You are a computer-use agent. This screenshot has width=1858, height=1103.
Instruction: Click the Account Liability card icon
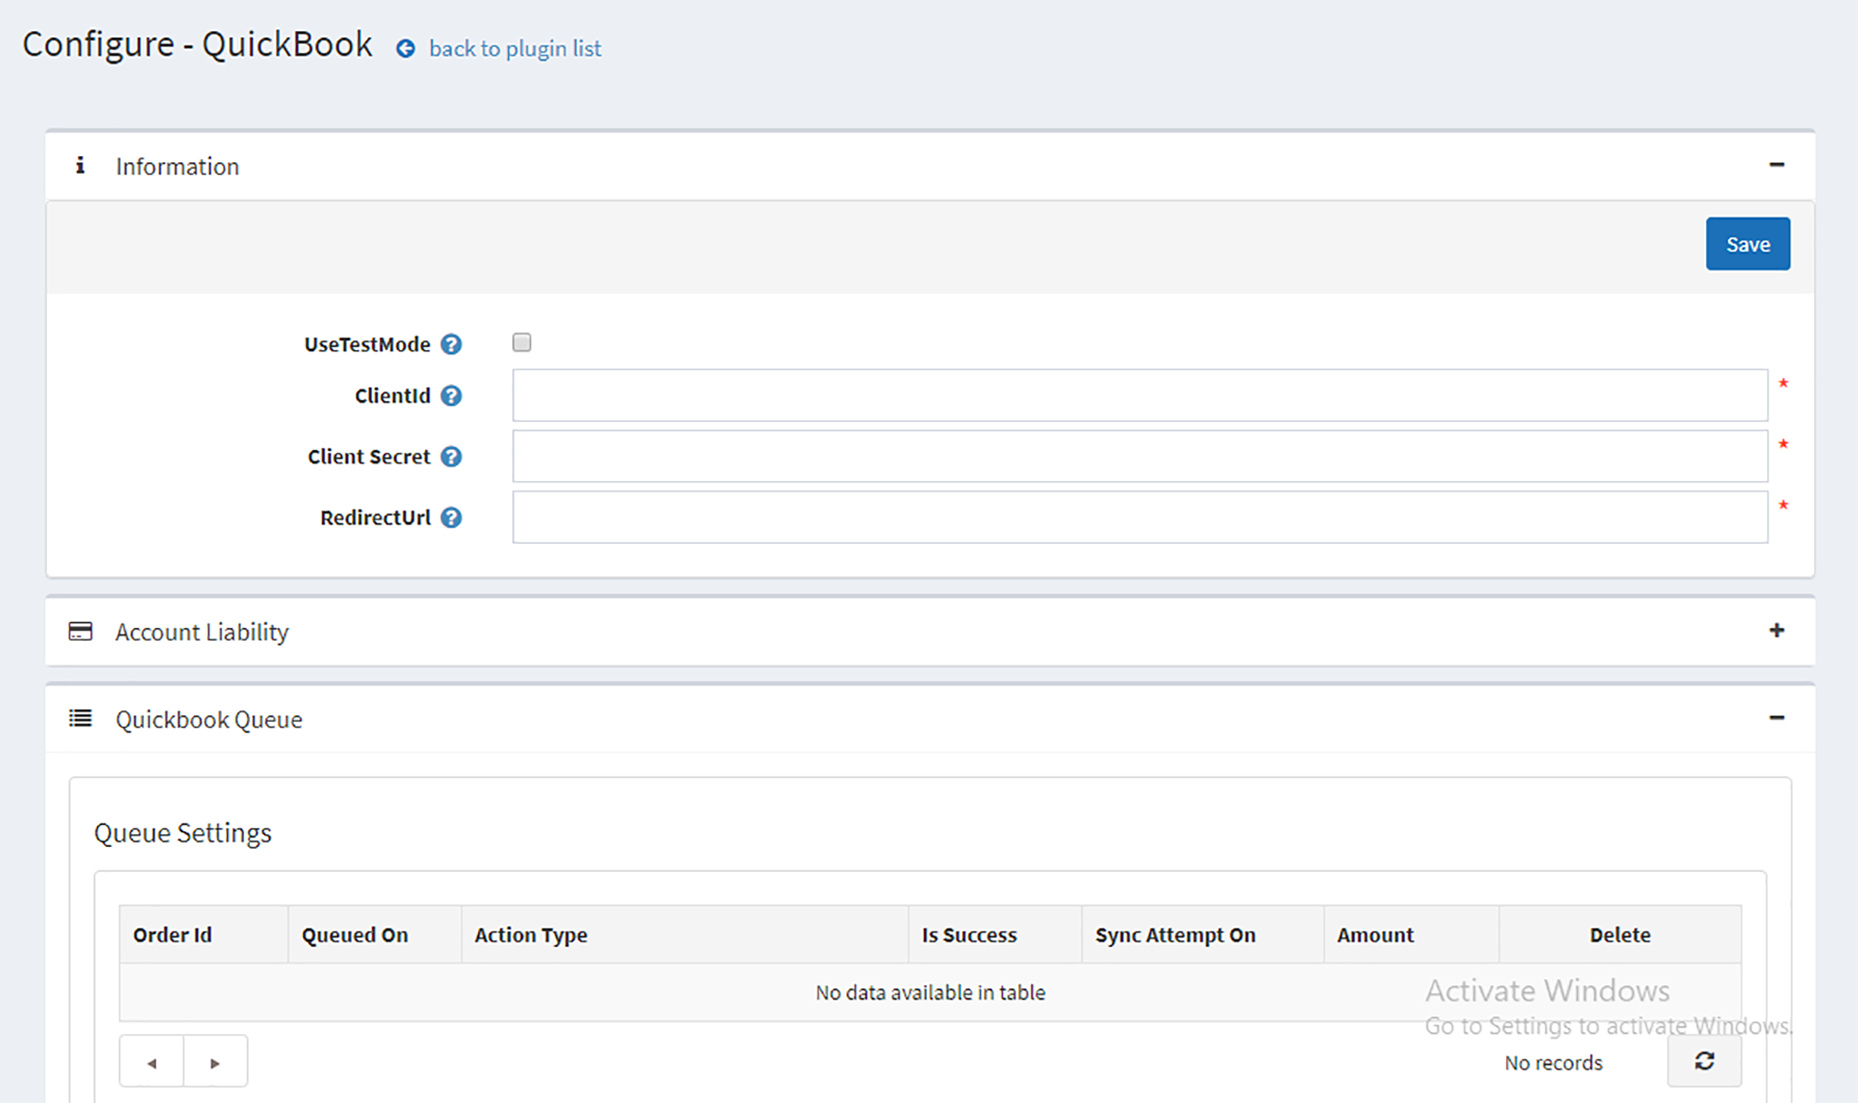[x=80, y=631]
